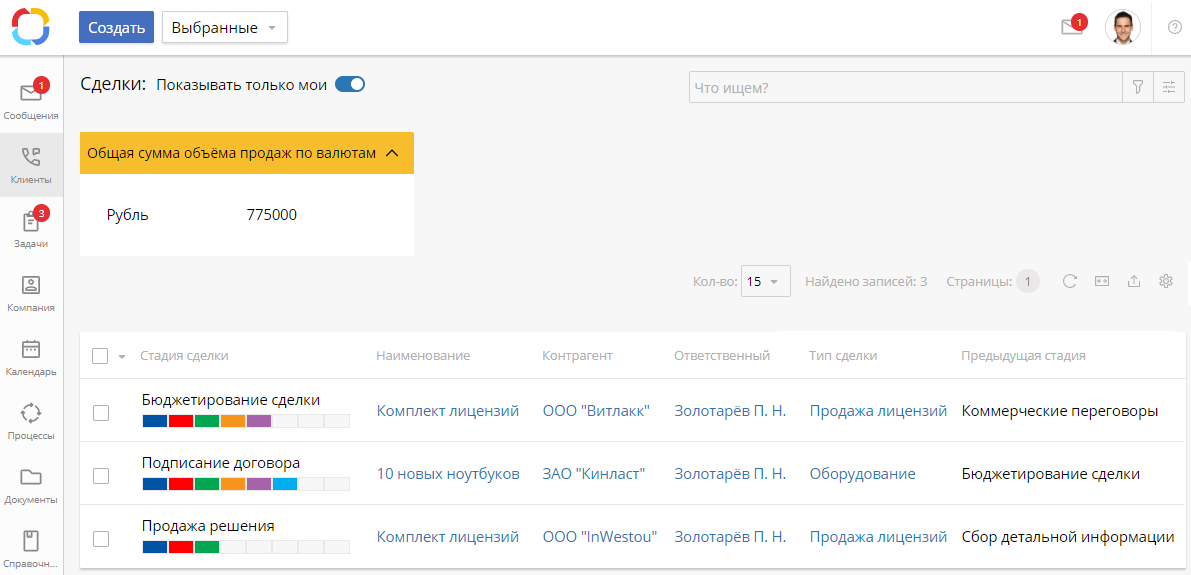Toggle the "Показывать только мои" switch
1191x575 pixels.
click(349, 85)
